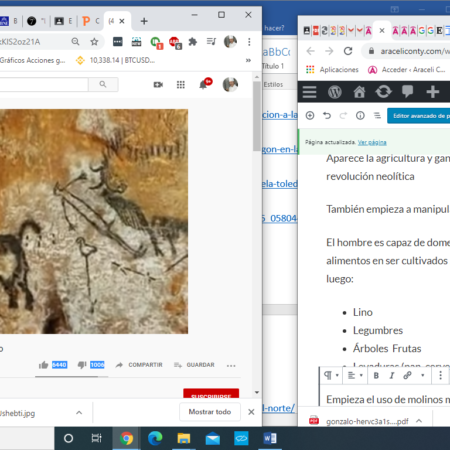450x450 pixels.
Task: Click home site icon in admin bar
Action: pyautogui.click(x=359, y=92)
